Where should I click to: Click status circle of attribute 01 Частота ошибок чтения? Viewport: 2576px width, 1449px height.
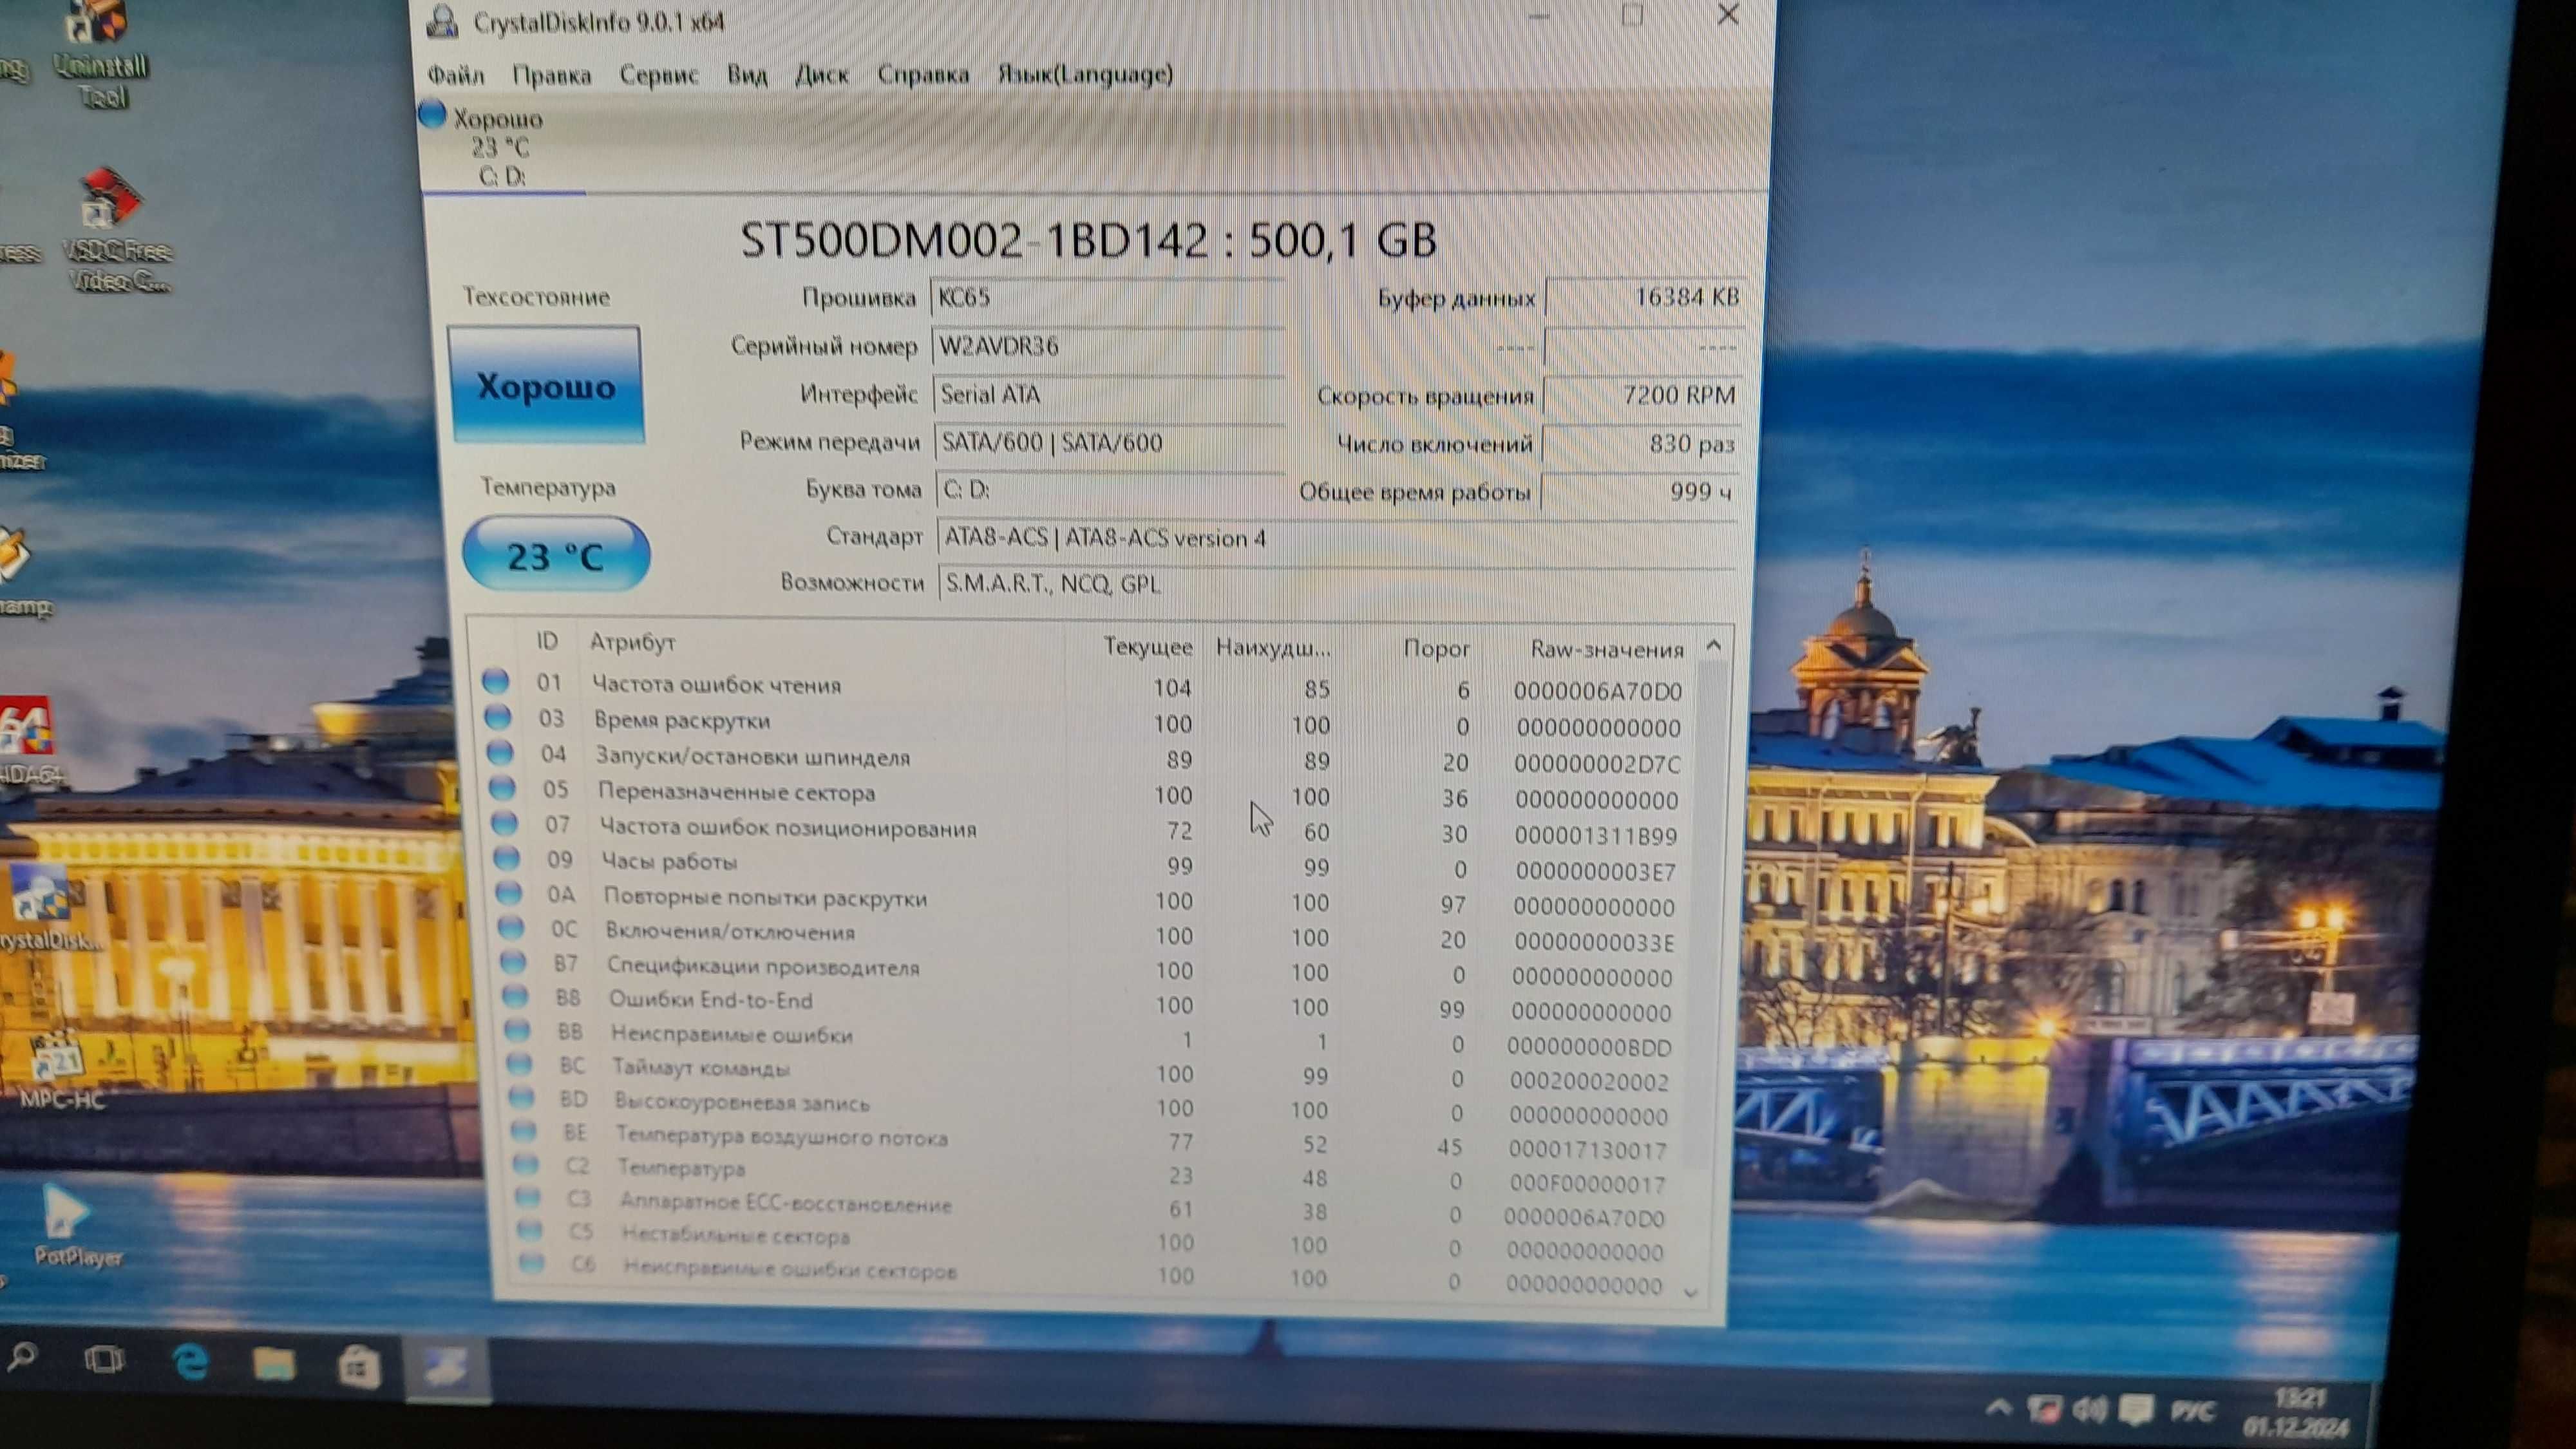(x=496, y=681)
